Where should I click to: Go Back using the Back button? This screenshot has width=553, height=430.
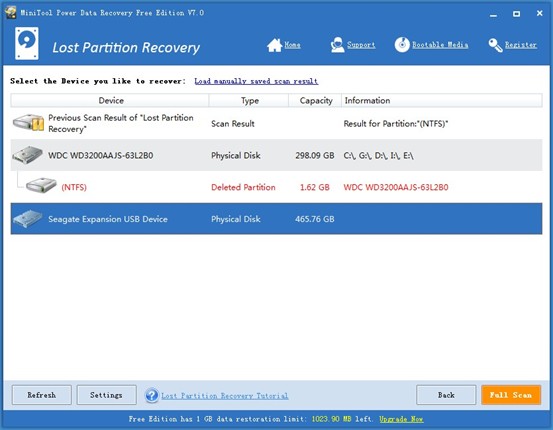[x=446, y=395]
